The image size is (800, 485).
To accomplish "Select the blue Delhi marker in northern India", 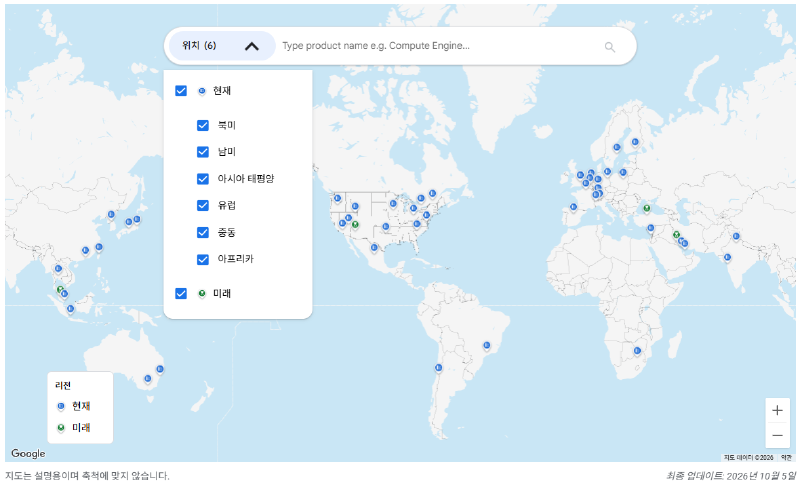I will click(736, 236).
